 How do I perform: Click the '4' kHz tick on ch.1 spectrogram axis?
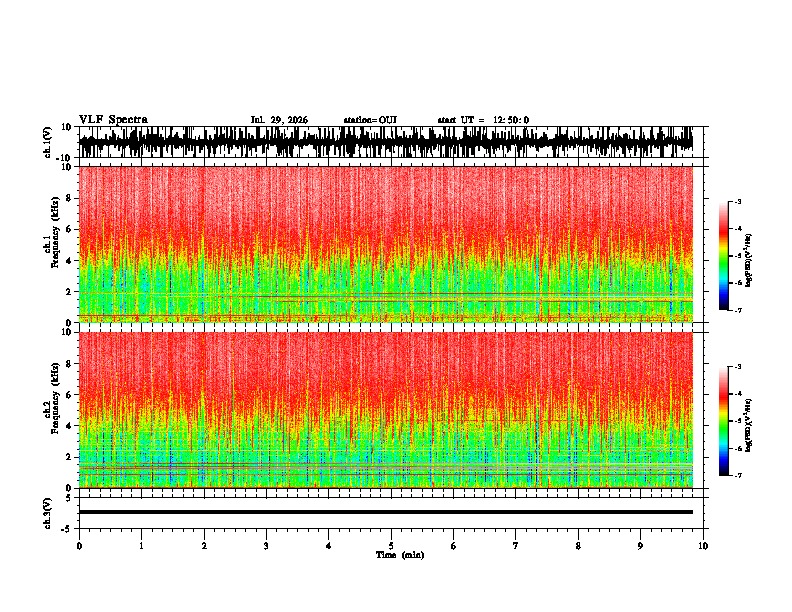(69, 261)
